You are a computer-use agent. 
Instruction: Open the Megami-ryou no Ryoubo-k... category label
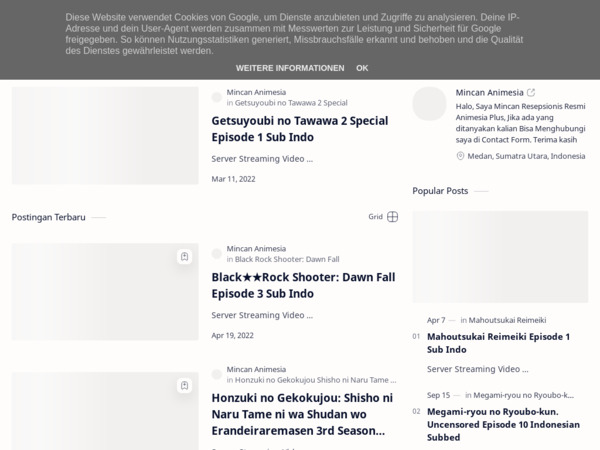click(523, 395)
